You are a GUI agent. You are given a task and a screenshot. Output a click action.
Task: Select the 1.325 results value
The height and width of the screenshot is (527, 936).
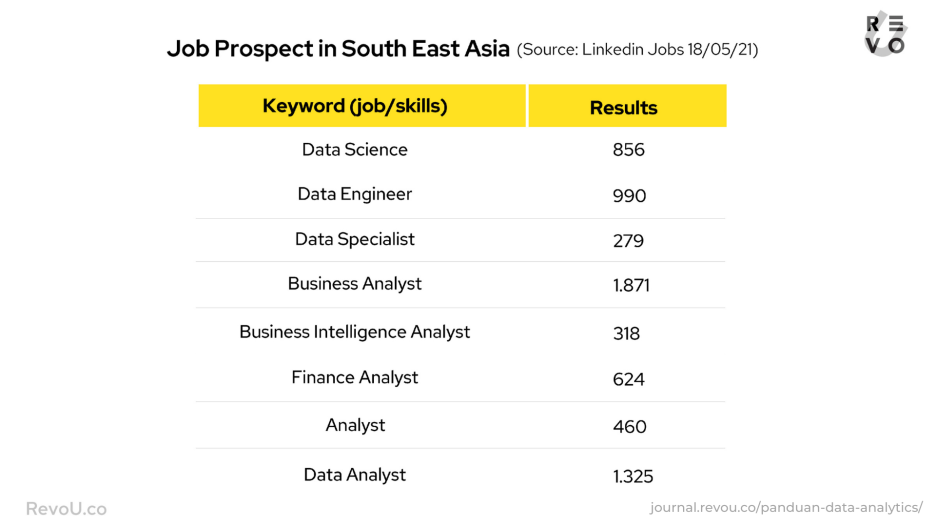tap(633, 477)
